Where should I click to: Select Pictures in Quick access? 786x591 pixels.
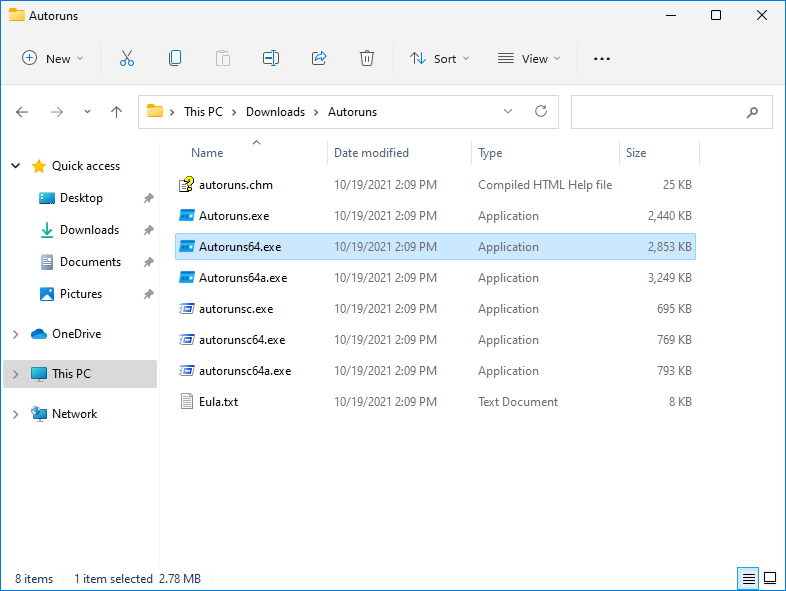coord(81,294)
